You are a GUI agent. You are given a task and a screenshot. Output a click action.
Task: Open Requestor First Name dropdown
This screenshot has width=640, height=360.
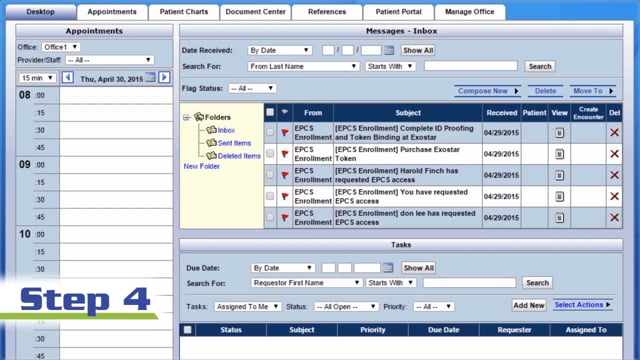[307, 282]
